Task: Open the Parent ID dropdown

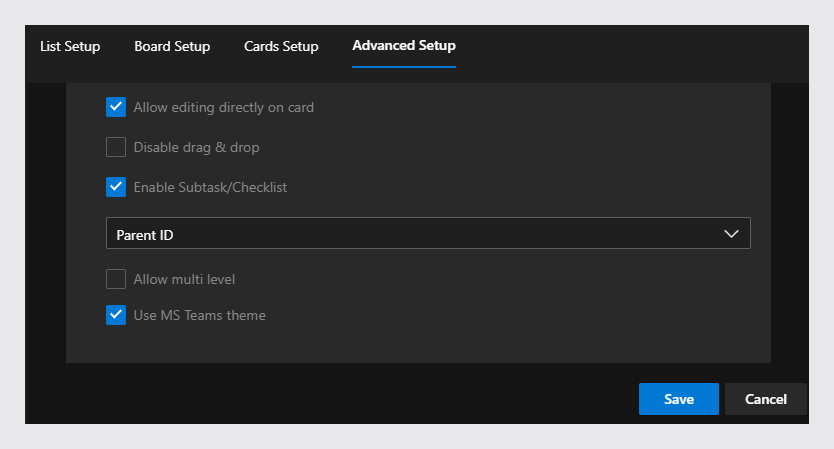Action: click(428, 233)
